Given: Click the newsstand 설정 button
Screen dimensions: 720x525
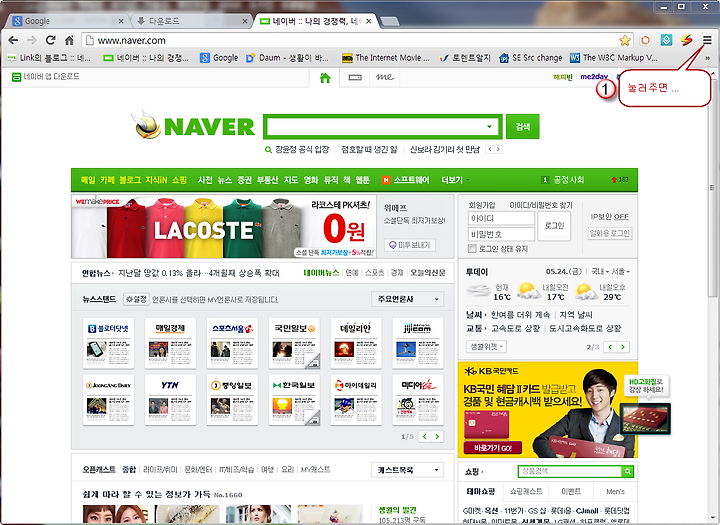Looking at the screenshot, I should click(x=136, y=299).
